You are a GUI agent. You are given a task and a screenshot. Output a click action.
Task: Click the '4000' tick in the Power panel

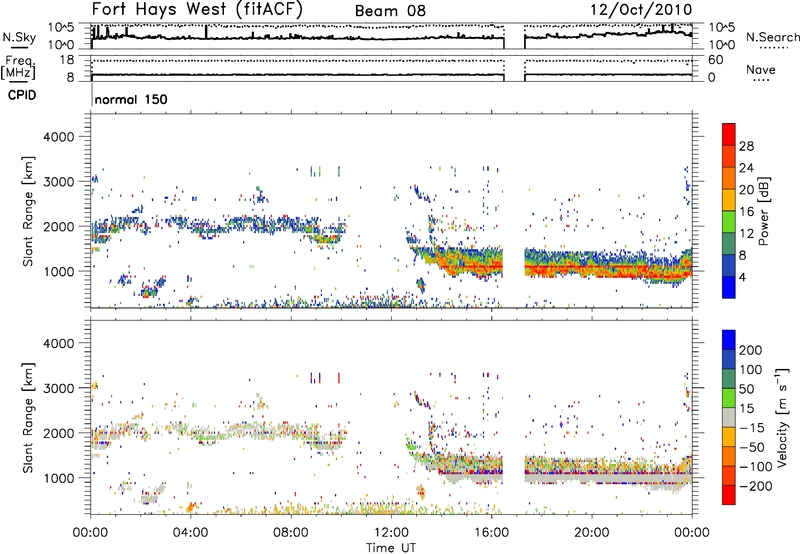pyautogui.click(x=59, y=137)
